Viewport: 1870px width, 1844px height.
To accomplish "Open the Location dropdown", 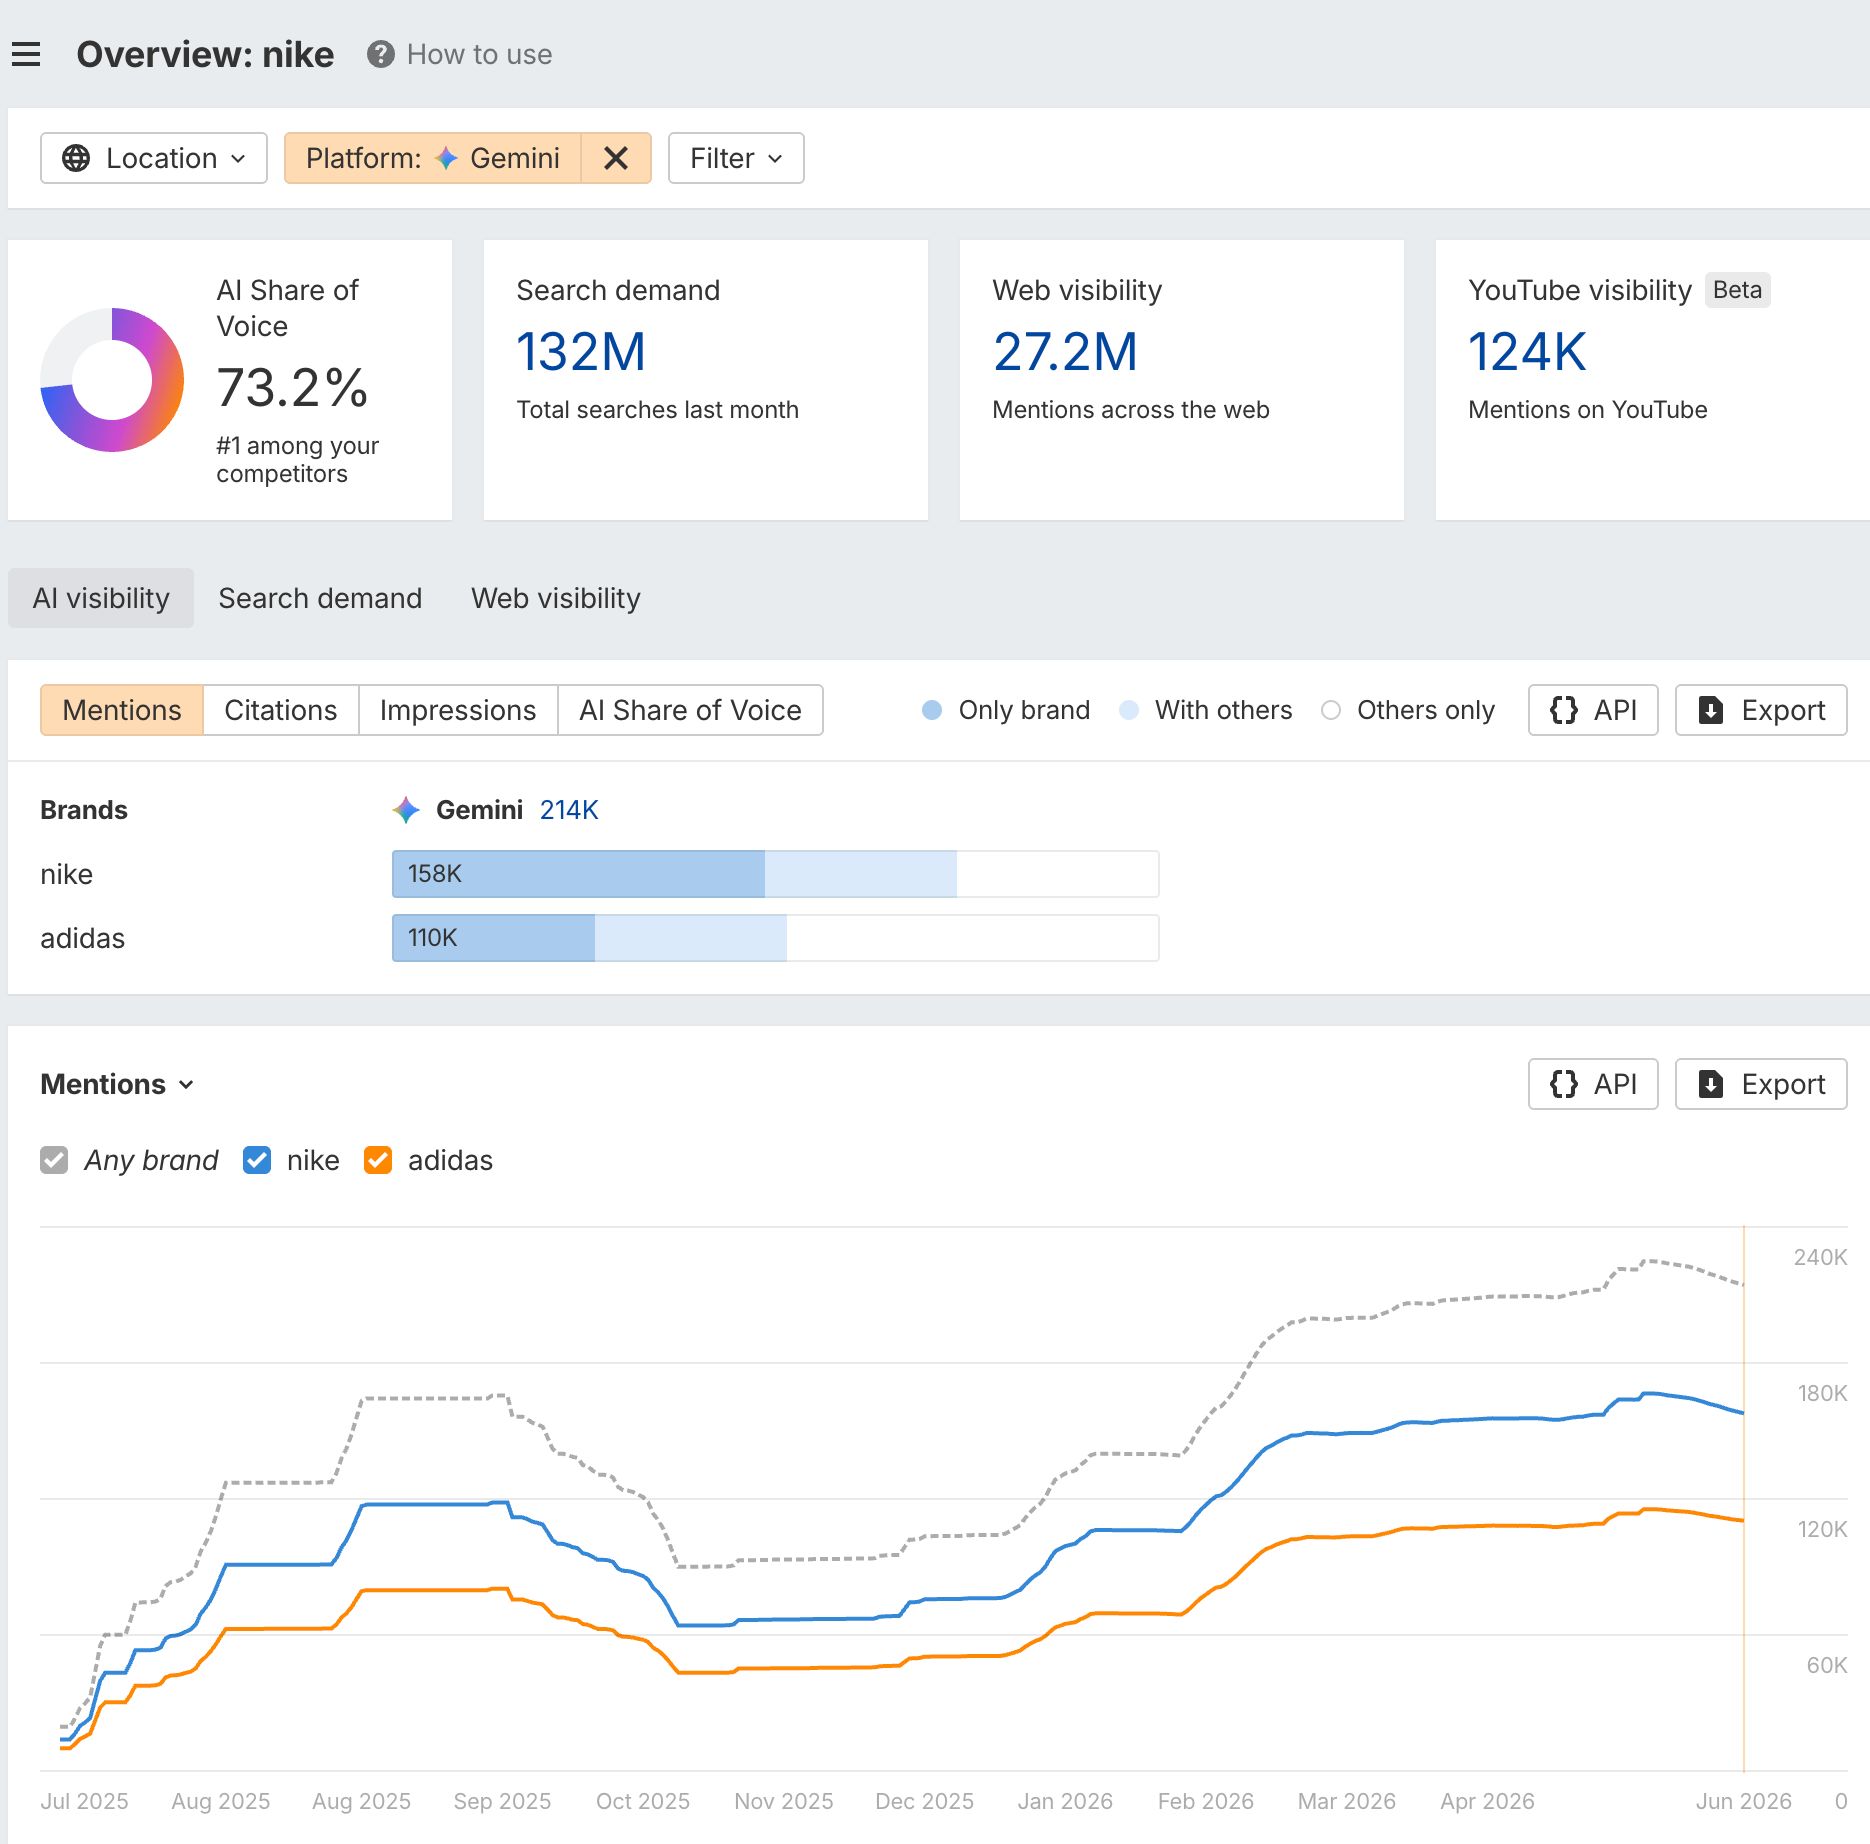I will point(154,158).
